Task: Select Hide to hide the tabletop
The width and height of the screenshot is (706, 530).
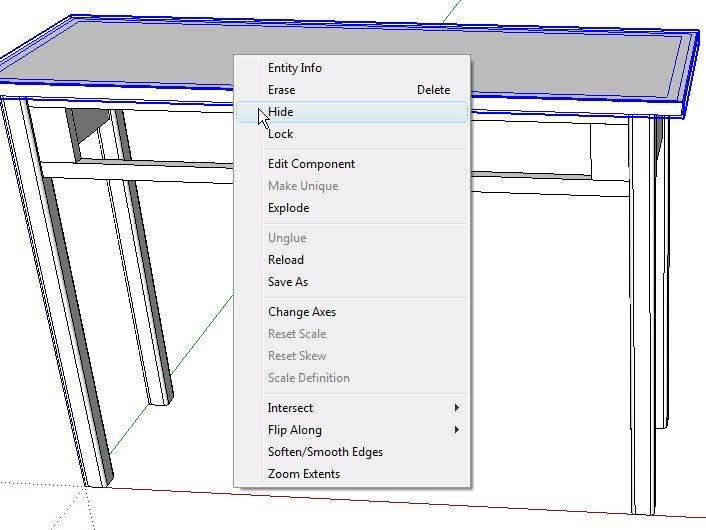Action: click(x=352, y=112)
